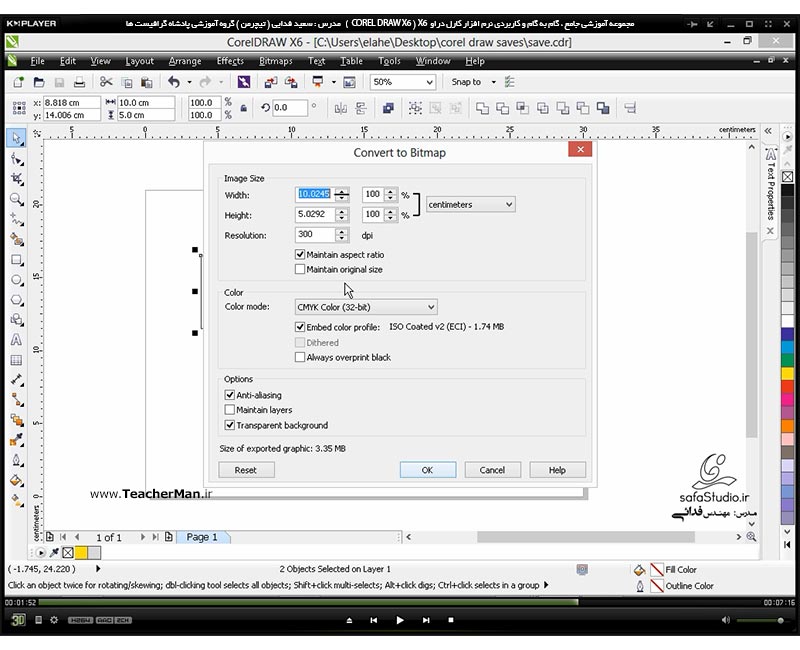Click the Width input field
800x650 pixels.
click(x=315, y=194)
